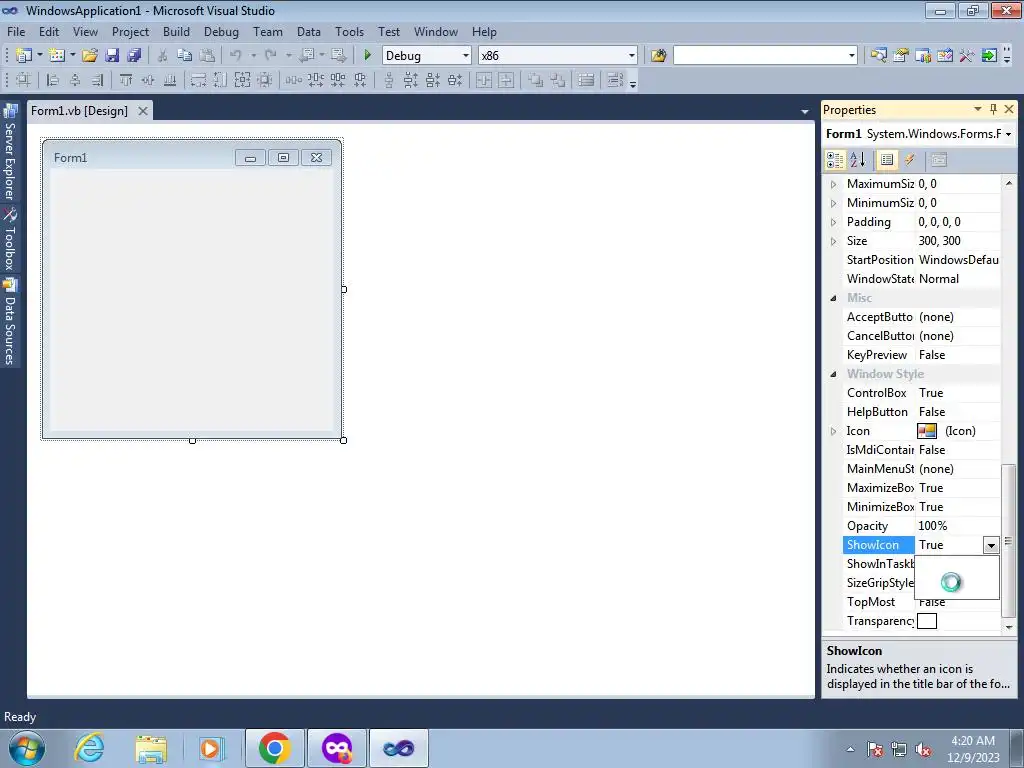The width and height of the screenshot is (1024, 768).
Task: Click the Copy icon in the toolbar
Action: coord(185,56)
